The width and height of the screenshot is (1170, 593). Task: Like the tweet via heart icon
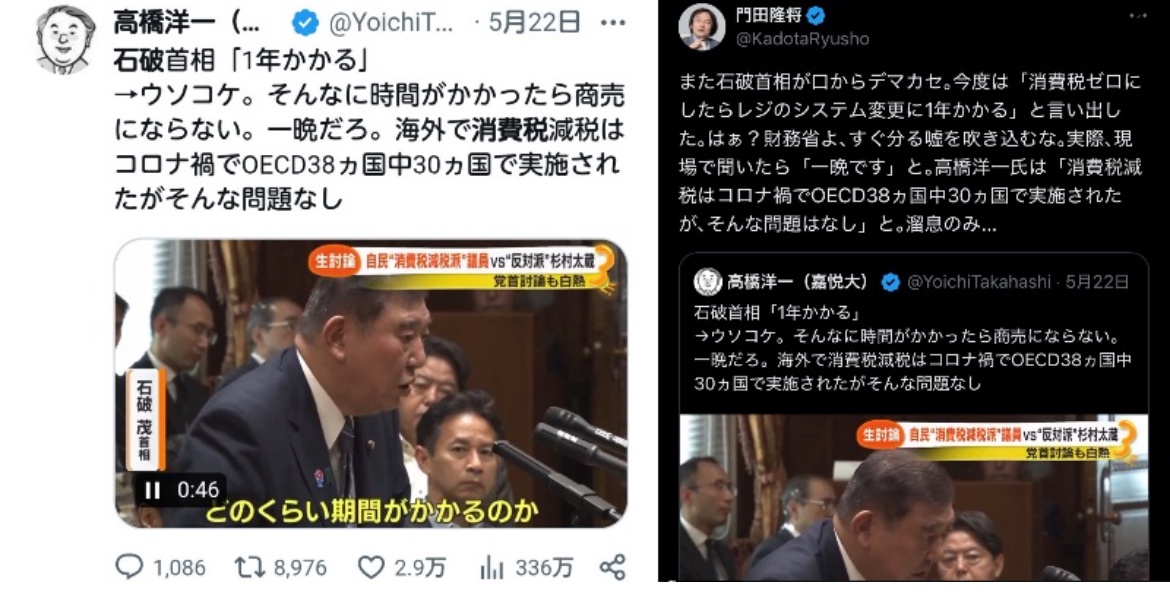click(x=372, y=568)
